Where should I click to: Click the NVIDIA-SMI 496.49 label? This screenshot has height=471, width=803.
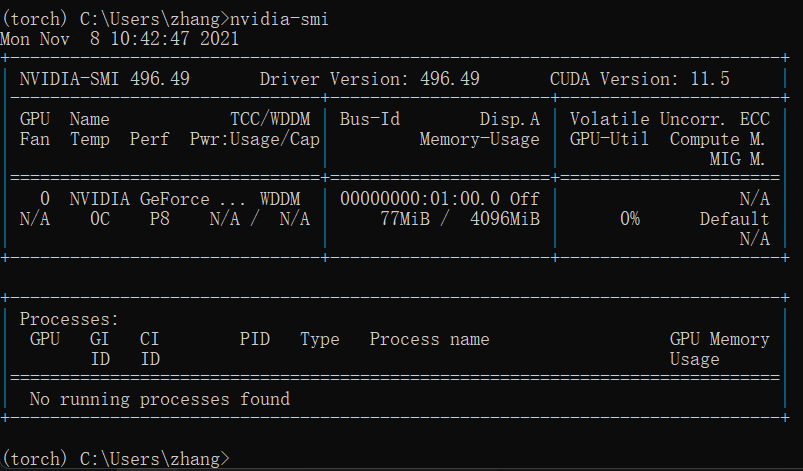coord(104,79)
